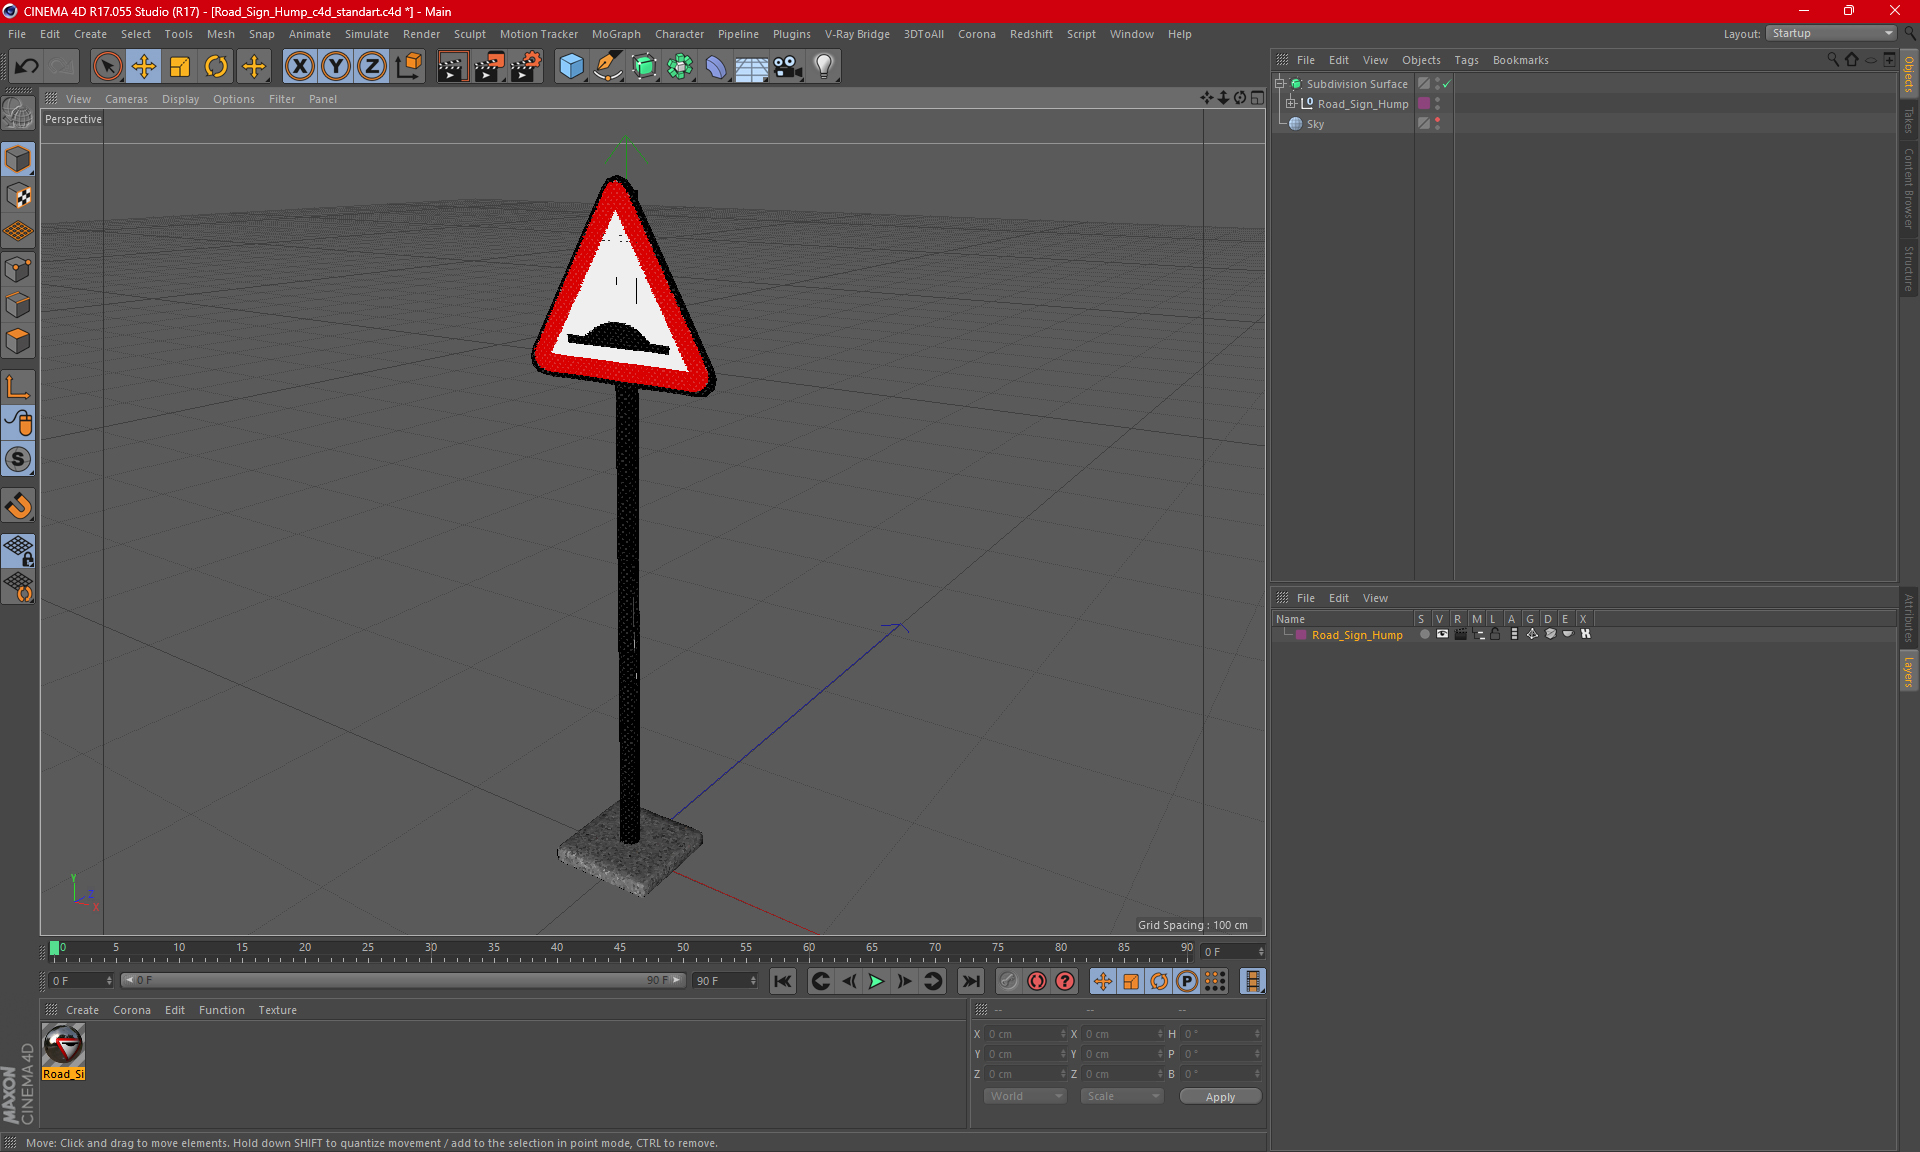Add a Light object

823,67
